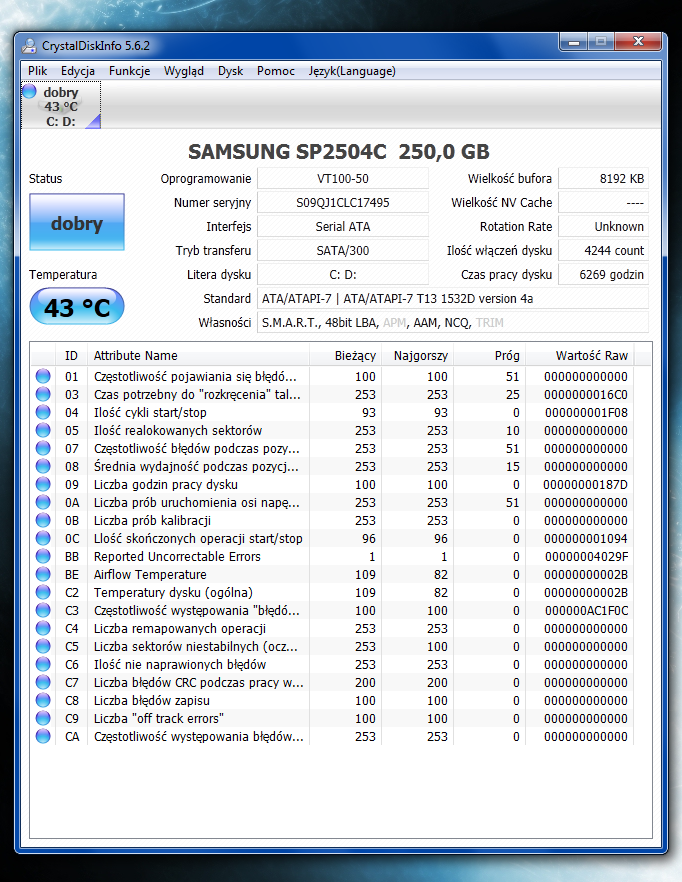Select the Reported Uncorrectable Errors row text
Viewport: 682px width, 882px height.
177,556
